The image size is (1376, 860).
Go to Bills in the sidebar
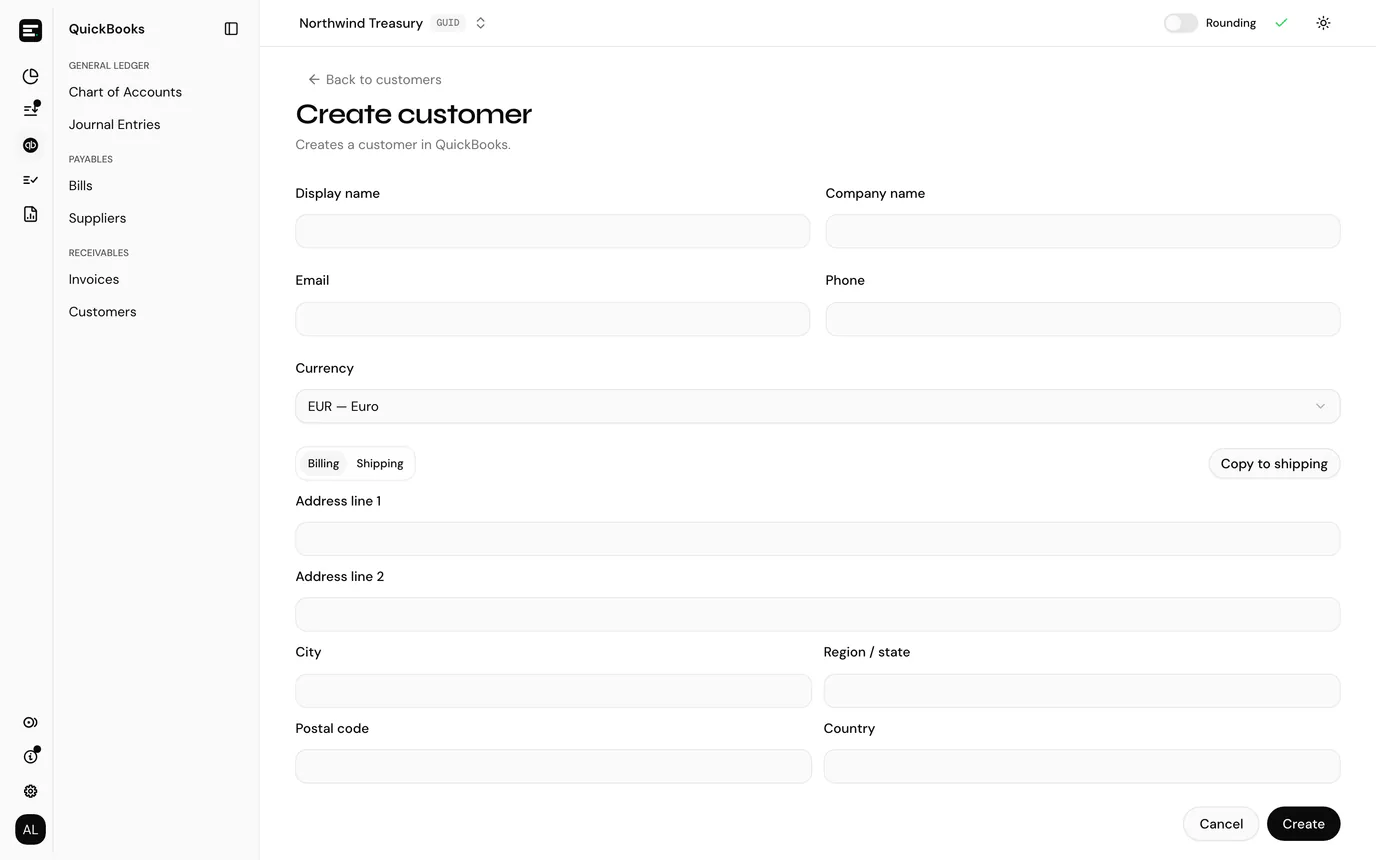pyautogui.click(x=80, y=186)
